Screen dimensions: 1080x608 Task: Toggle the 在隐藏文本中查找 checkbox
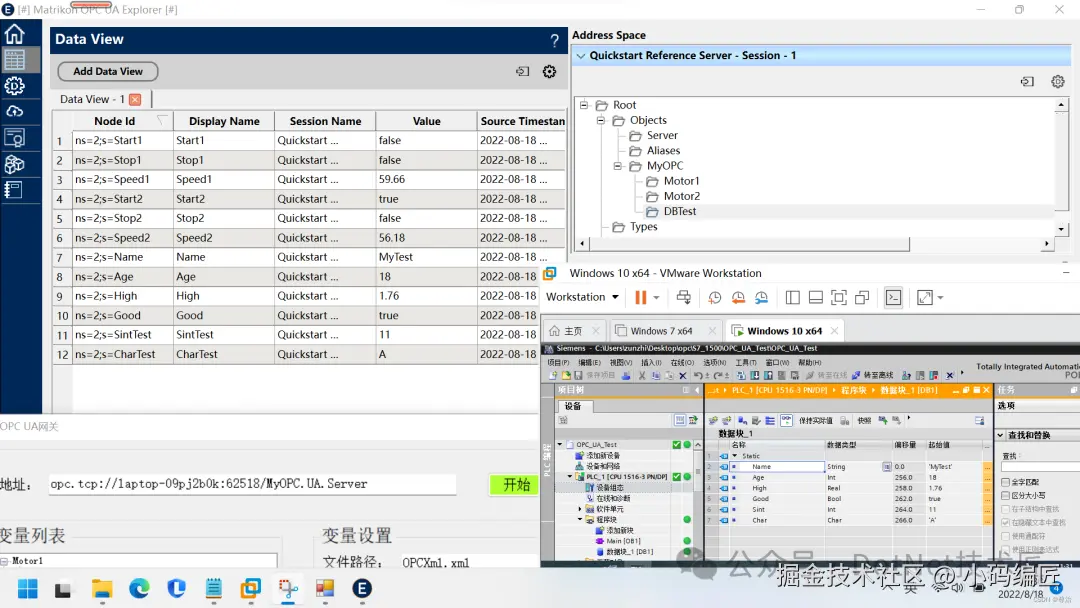[1005, 522]
